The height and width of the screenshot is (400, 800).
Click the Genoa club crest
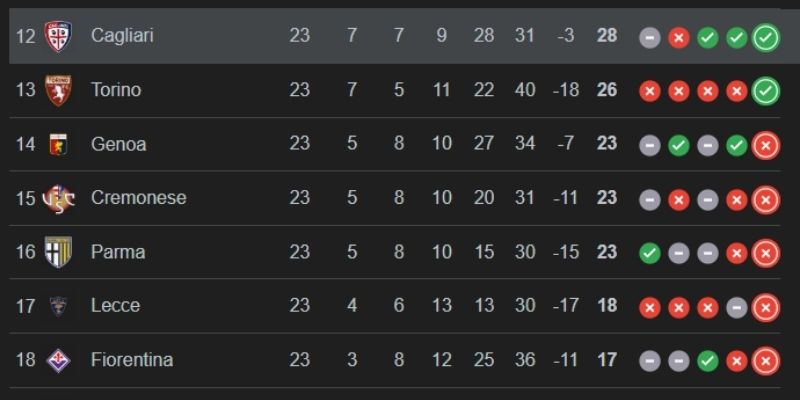(58, 144)
